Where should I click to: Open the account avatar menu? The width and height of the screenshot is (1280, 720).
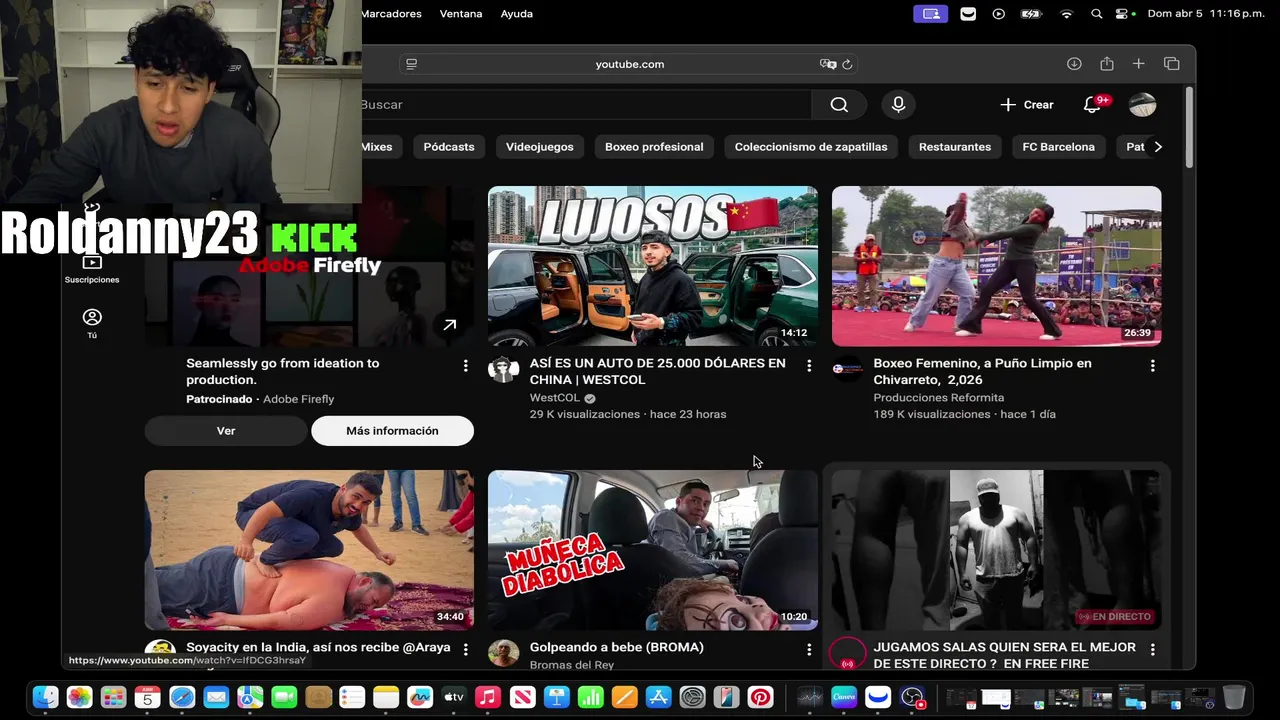[x=1142, y=105]
